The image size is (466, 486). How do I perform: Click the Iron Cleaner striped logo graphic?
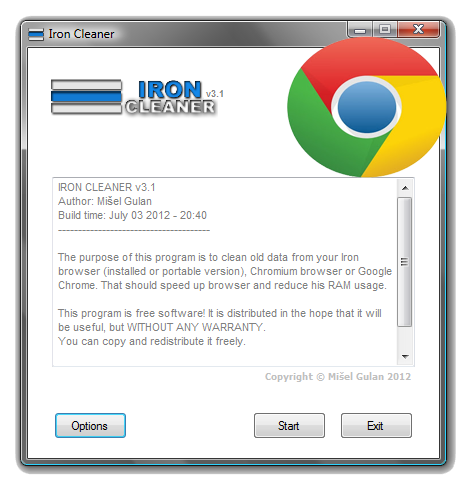(x=86, y=97)
